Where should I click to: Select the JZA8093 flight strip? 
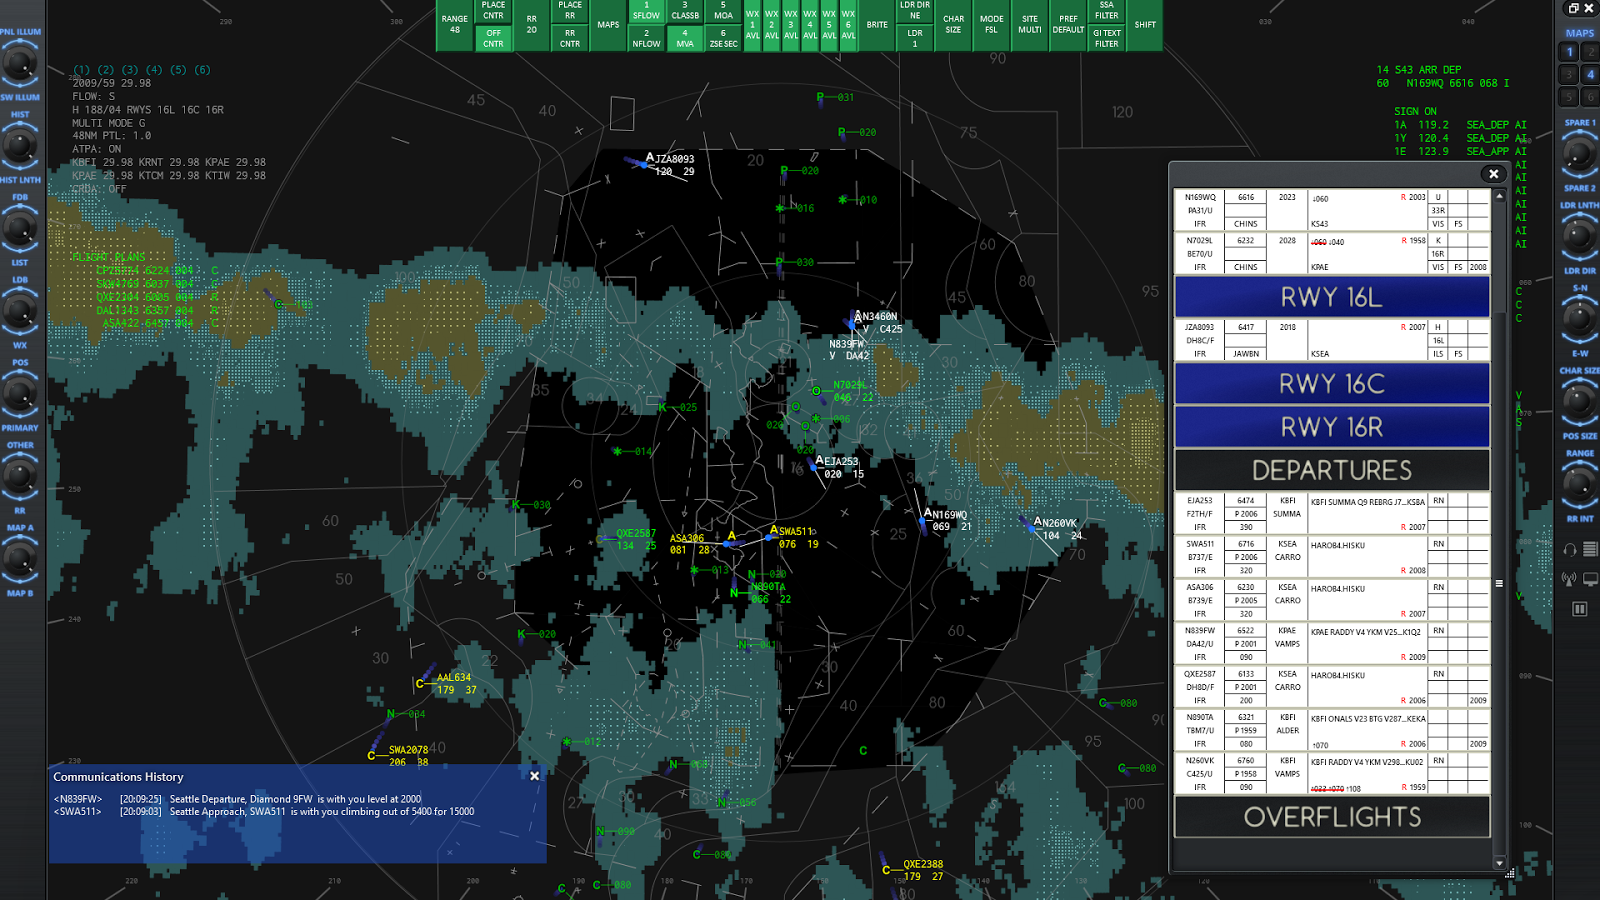click(x=1332, y=340)
